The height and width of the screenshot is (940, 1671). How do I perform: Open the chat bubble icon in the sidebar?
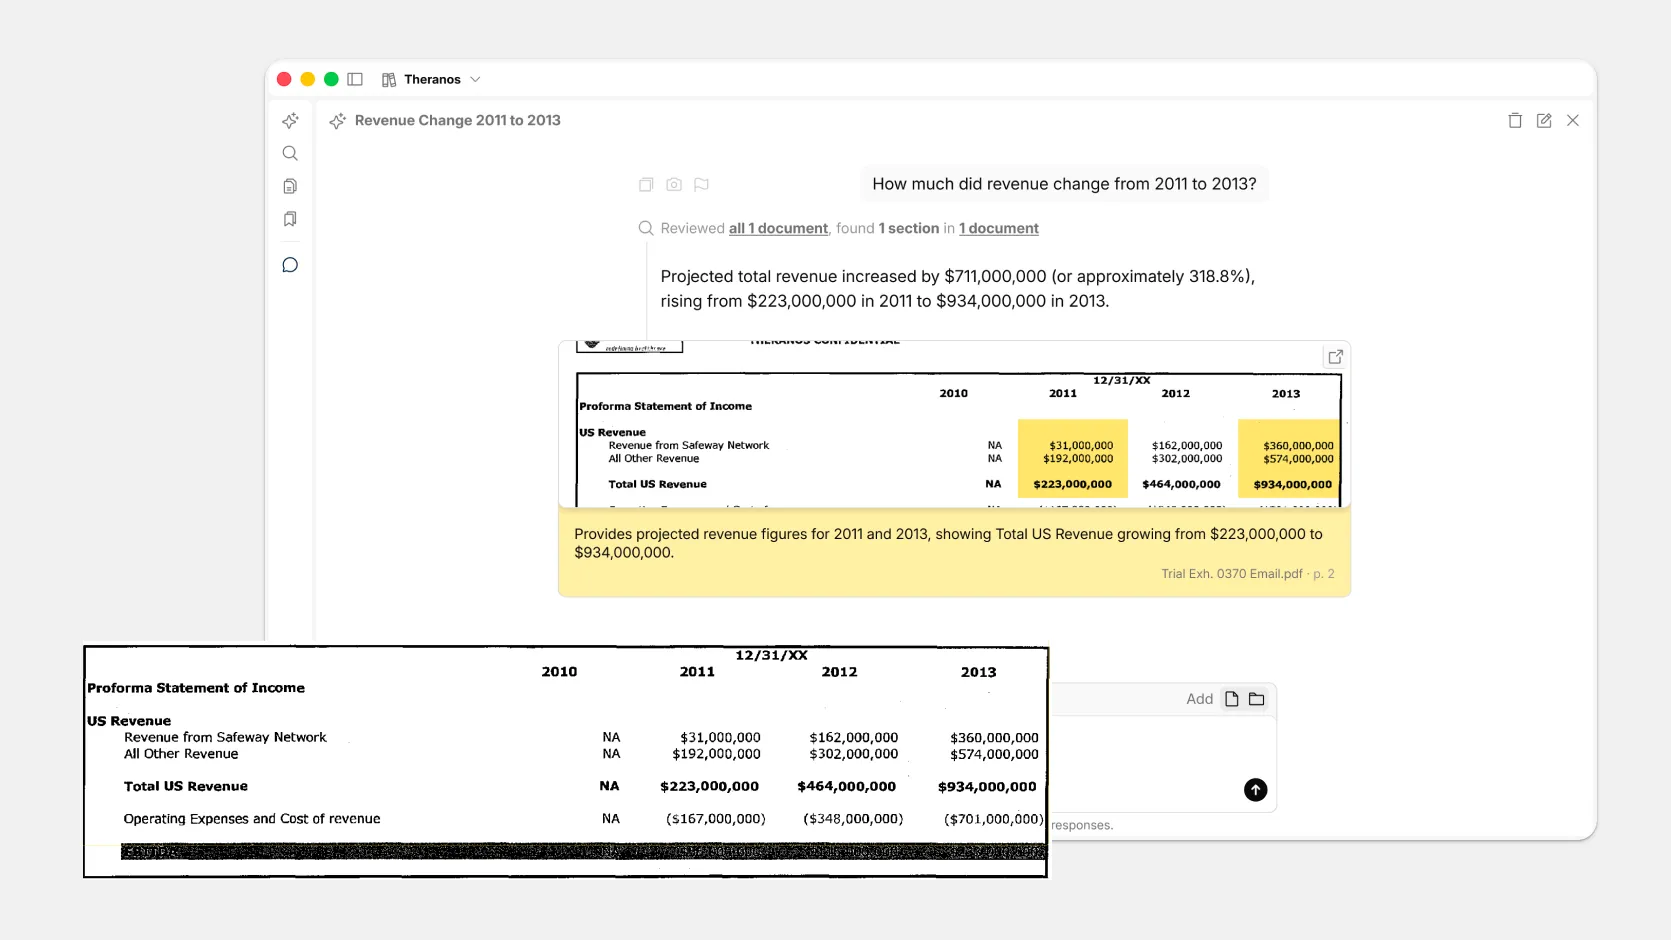290,265
